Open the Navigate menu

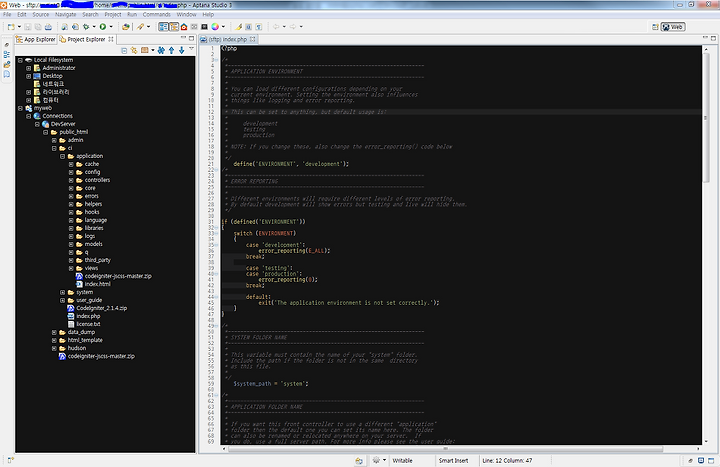click(66, 14)
